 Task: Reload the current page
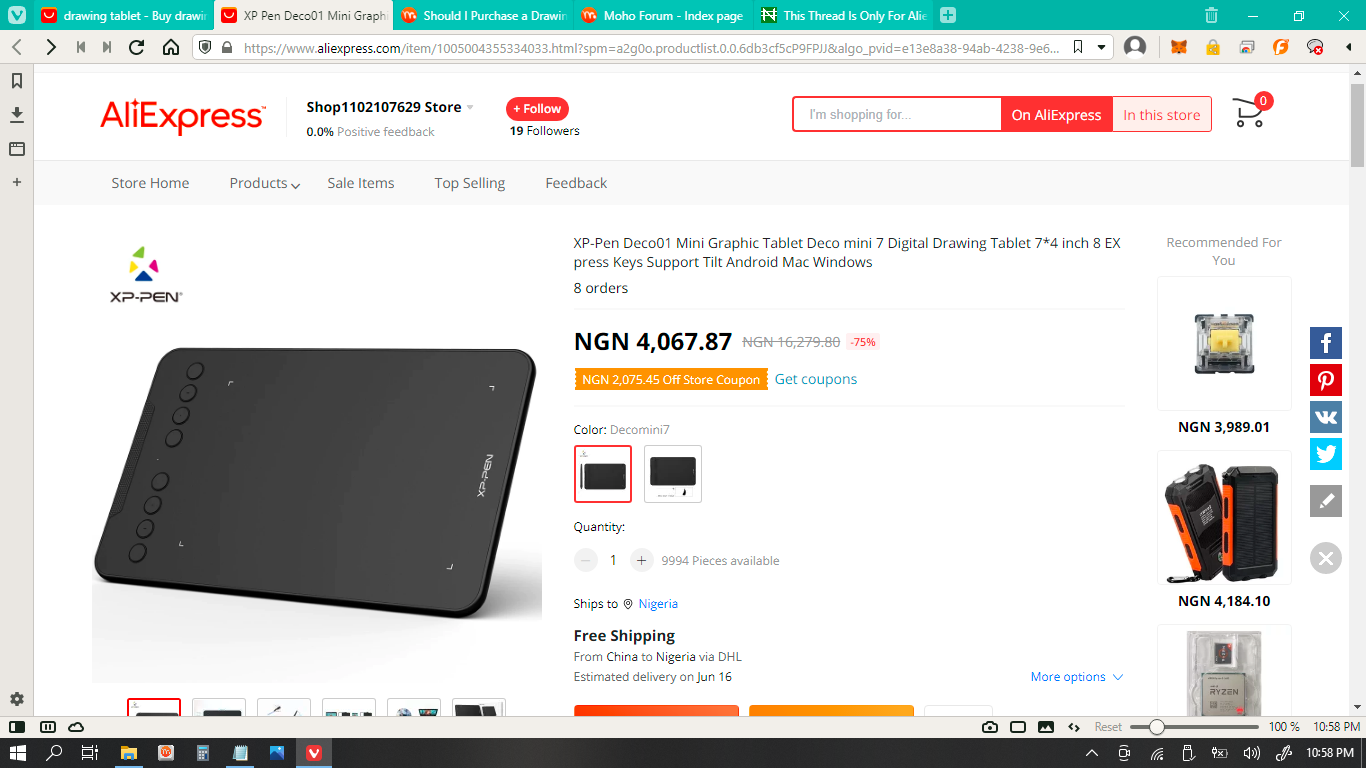tap(137, 47)
